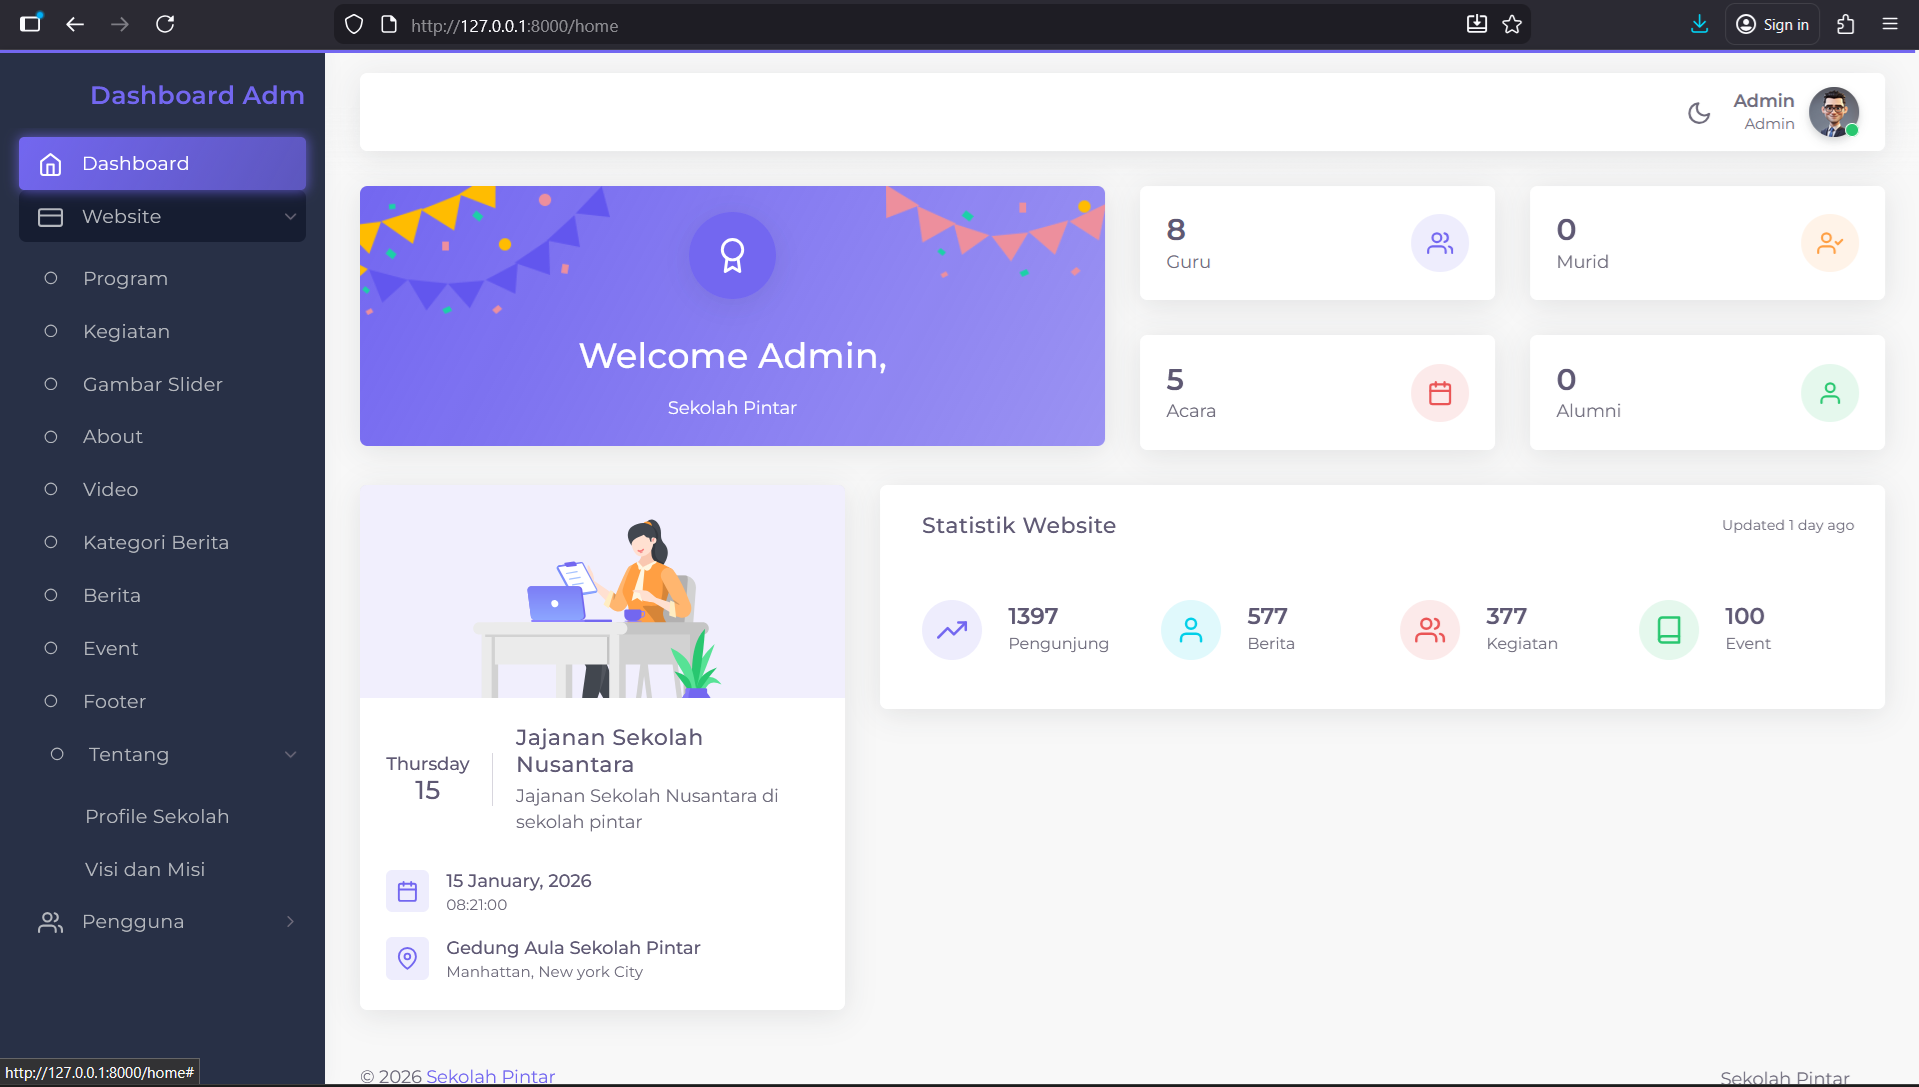1919x1087 pixels.
Task: Click the 15 January, 2026 date text
Action: [x=518, y=881]
